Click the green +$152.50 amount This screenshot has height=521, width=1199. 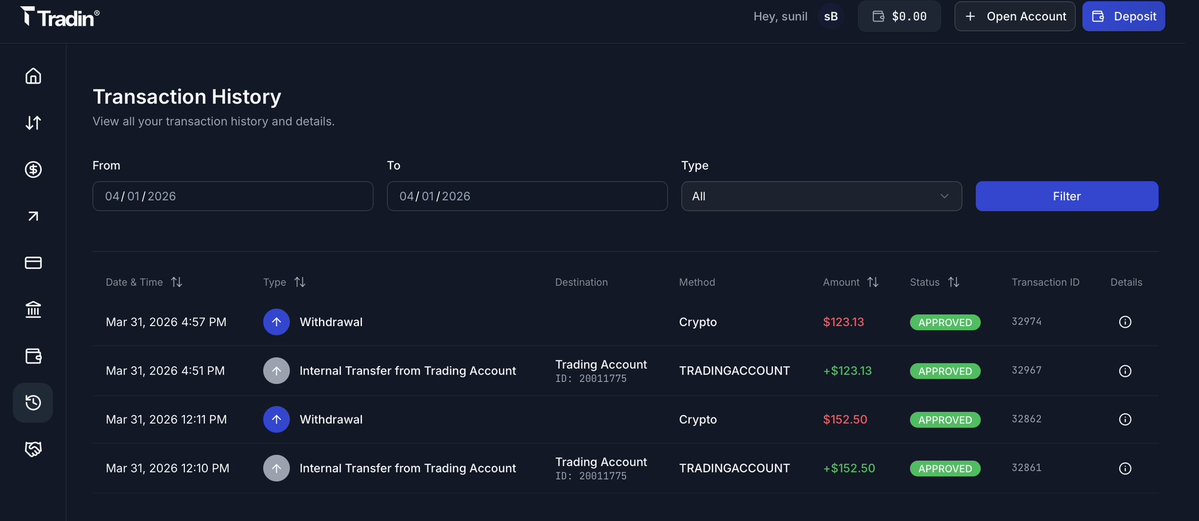[849, 468]
